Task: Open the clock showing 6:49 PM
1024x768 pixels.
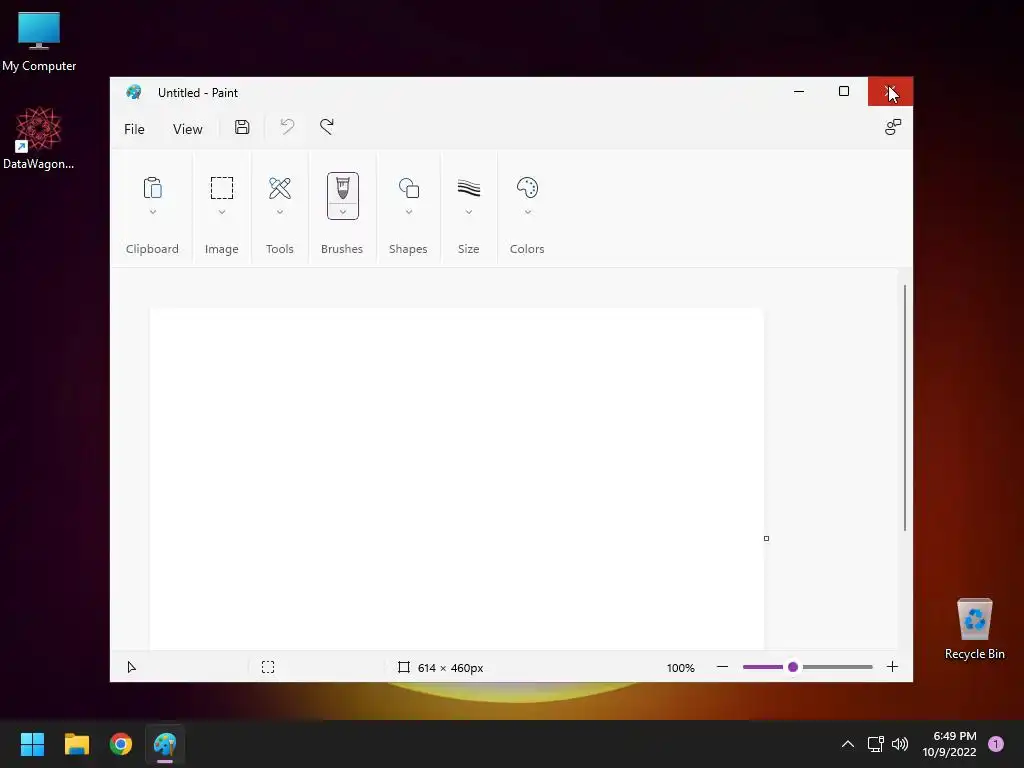Action: coord(949,744)
